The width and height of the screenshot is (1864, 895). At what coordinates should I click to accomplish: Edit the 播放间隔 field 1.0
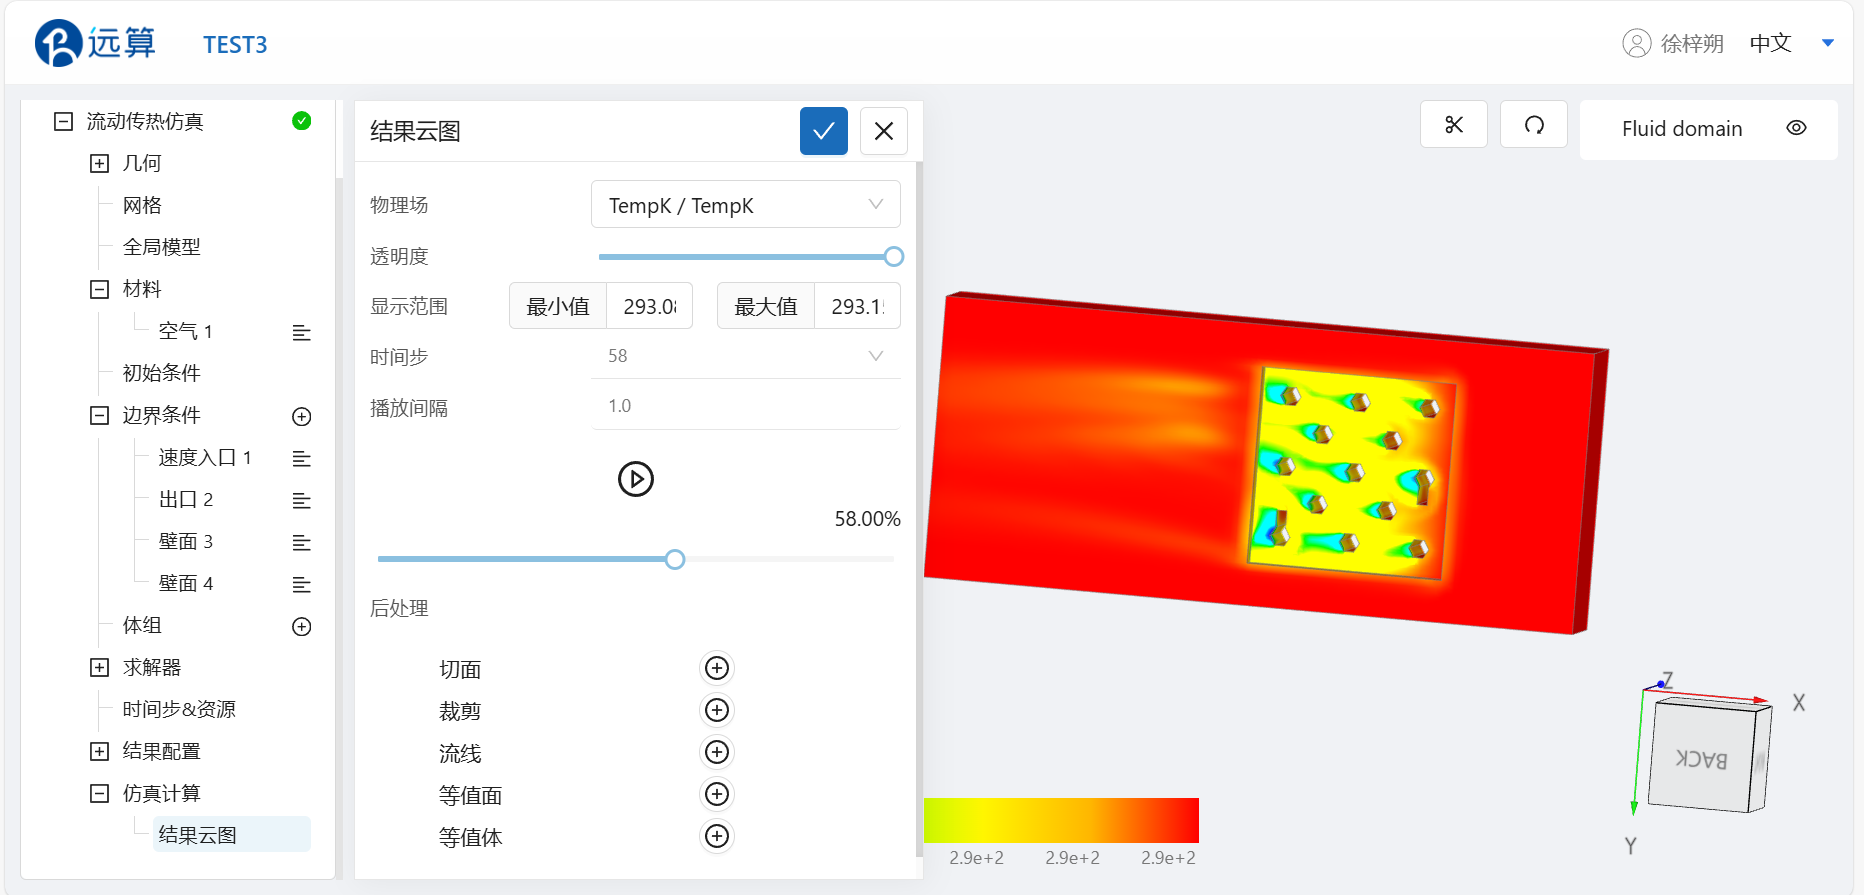[745, 406]
